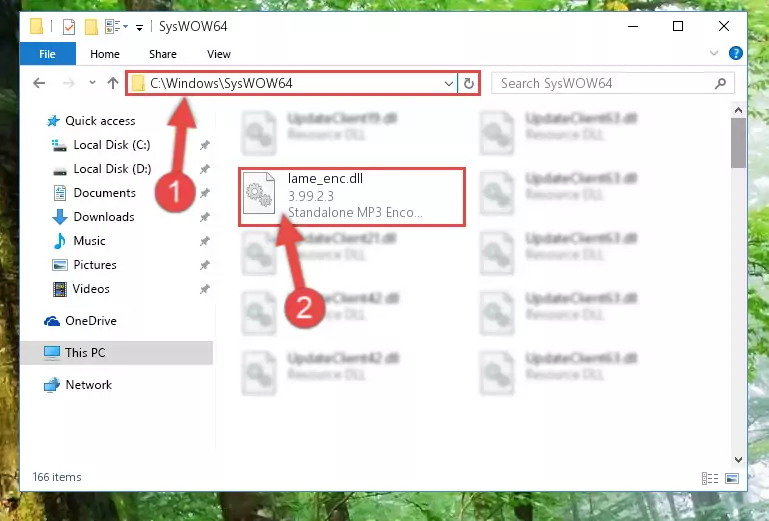Open the File ribbon tab
This screenshot has height=521, width=769.
[48, 54]
